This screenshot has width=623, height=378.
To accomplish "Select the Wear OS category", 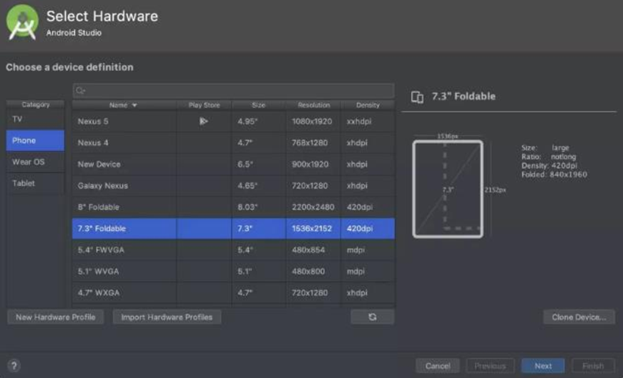I will tap(35, 162).
